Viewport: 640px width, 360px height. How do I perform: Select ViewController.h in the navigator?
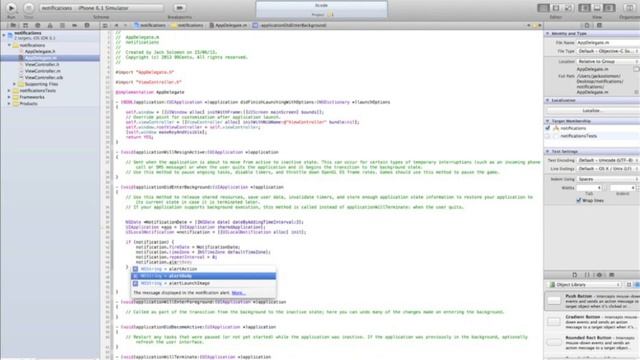[x=42, y=64]
